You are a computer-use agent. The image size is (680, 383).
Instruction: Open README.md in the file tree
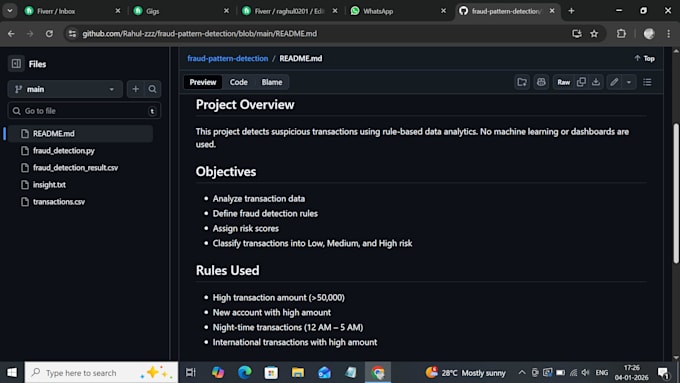80,134
